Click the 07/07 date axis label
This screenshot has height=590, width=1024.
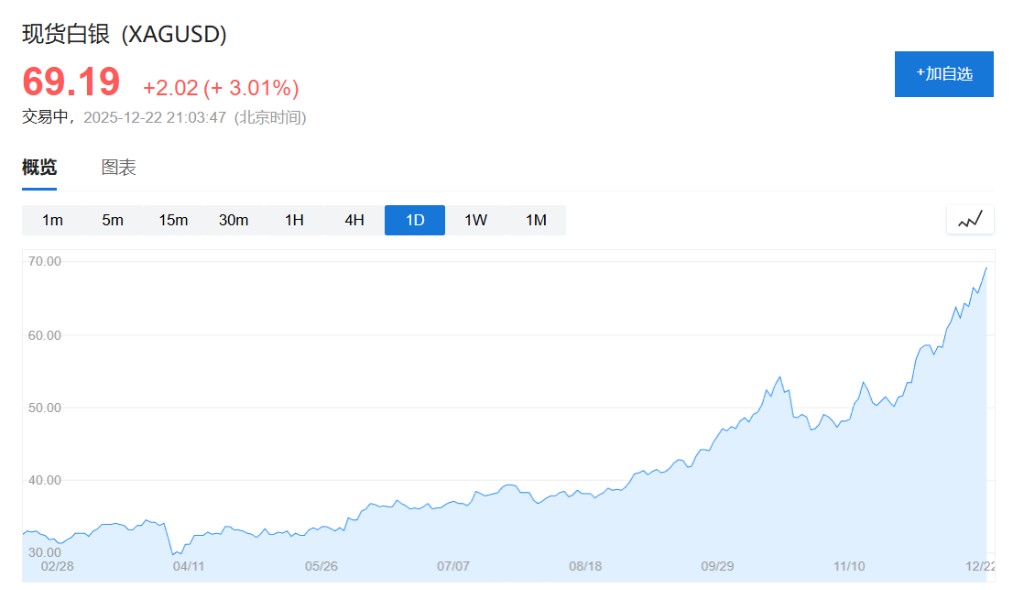[x=453, y=566]
